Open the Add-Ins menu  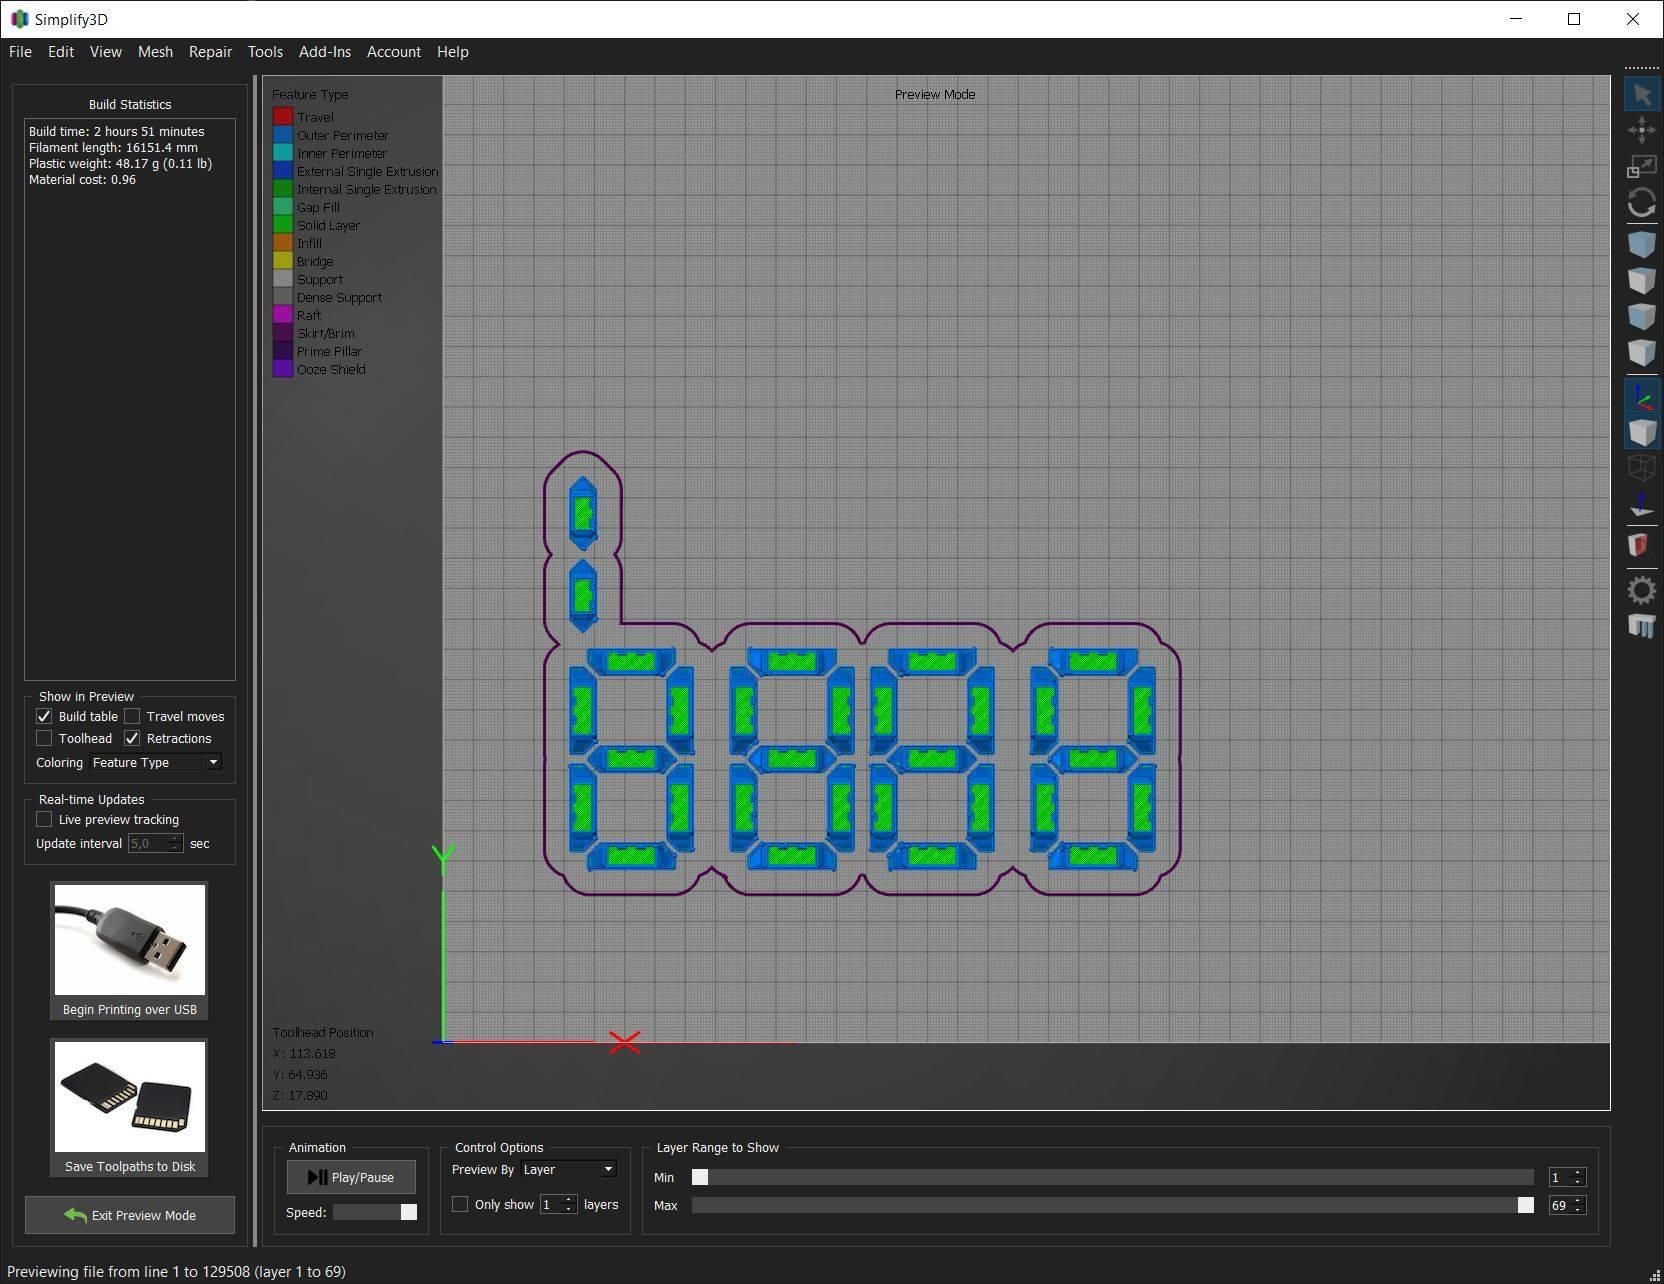coord(324,52)
